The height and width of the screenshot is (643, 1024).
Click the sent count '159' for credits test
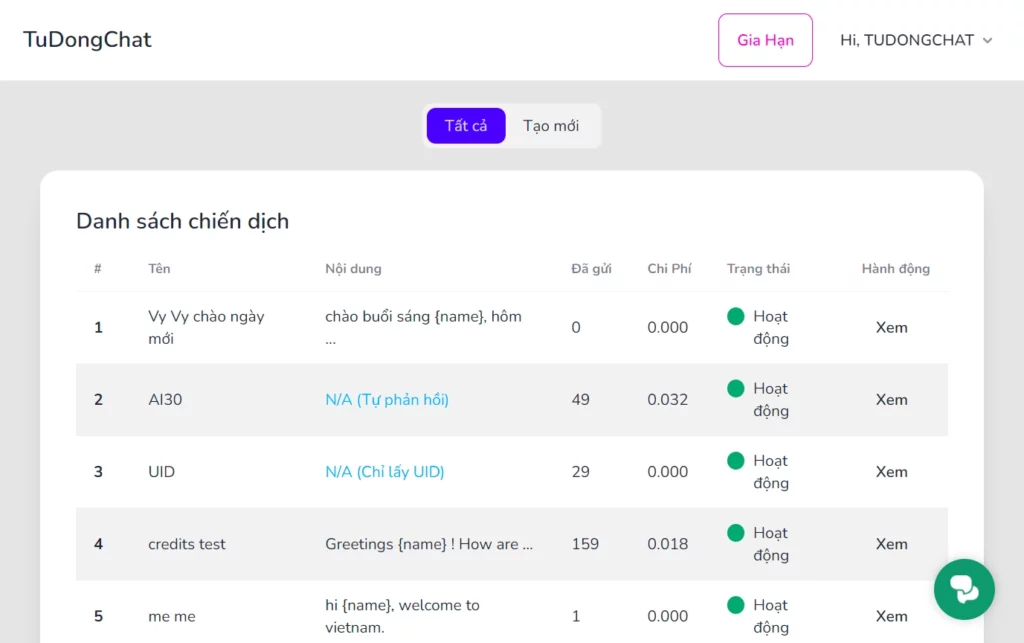click(x=585, y=544)
